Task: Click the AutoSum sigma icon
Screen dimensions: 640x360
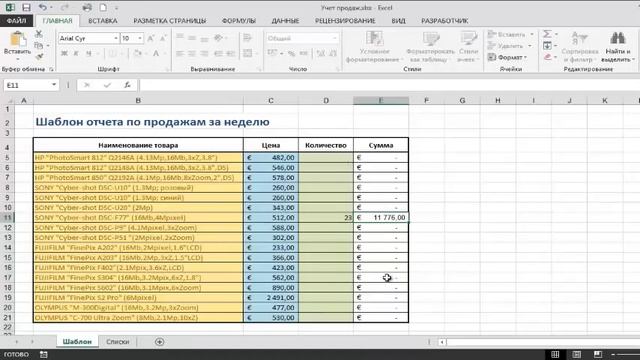Action: coord(547,34)
